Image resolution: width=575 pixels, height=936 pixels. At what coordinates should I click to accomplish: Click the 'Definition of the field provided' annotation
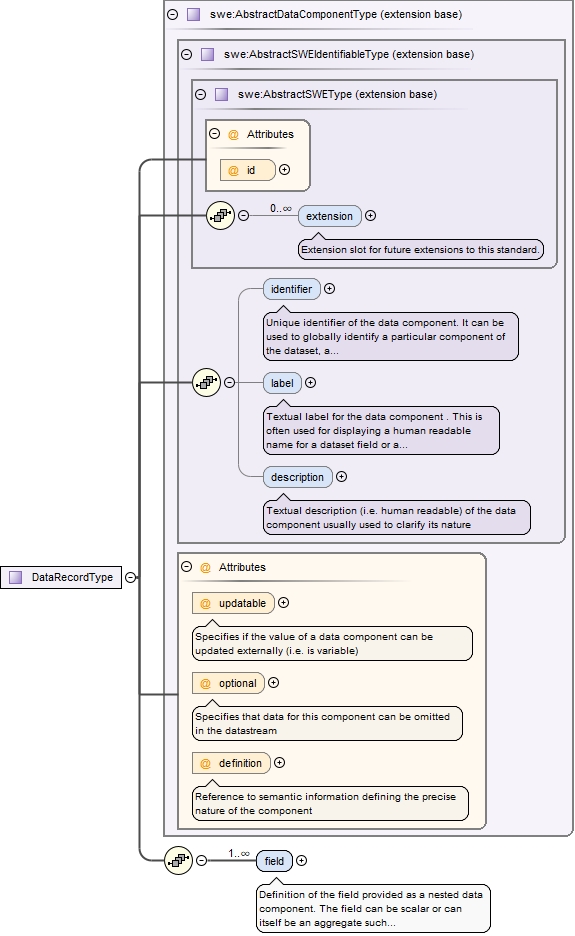pyautogui.click(x=373, y=909)
